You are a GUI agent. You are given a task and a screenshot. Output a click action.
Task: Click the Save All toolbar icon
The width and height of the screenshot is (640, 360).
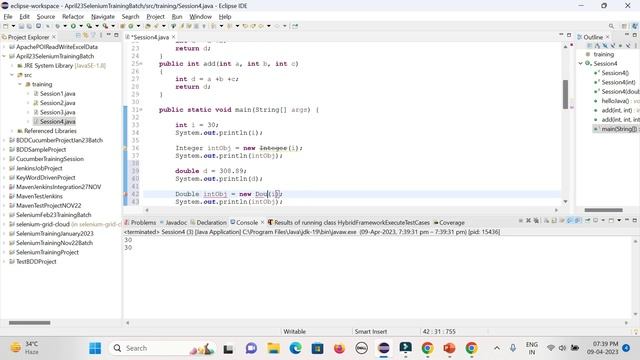[29, 26]
